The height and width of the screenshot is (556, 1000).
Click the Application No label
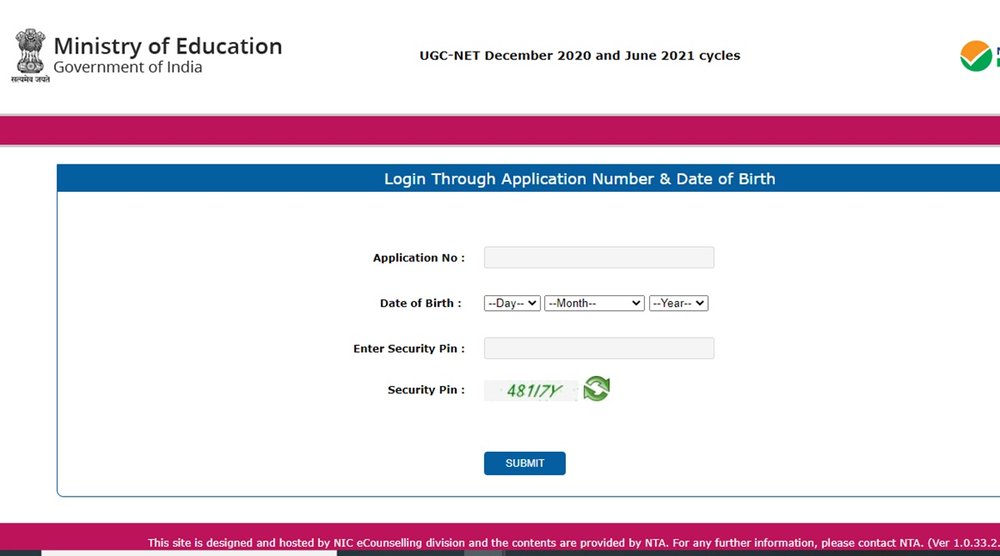click(419, 258)
